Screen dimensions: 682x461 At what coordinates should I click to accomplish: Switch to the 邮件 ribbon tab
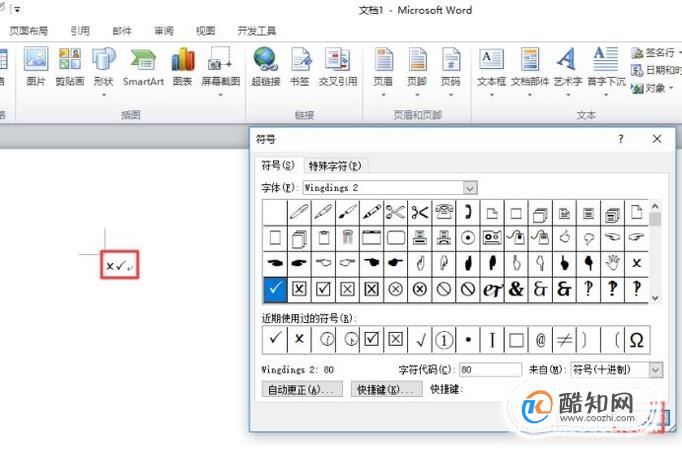coord(122,31)
